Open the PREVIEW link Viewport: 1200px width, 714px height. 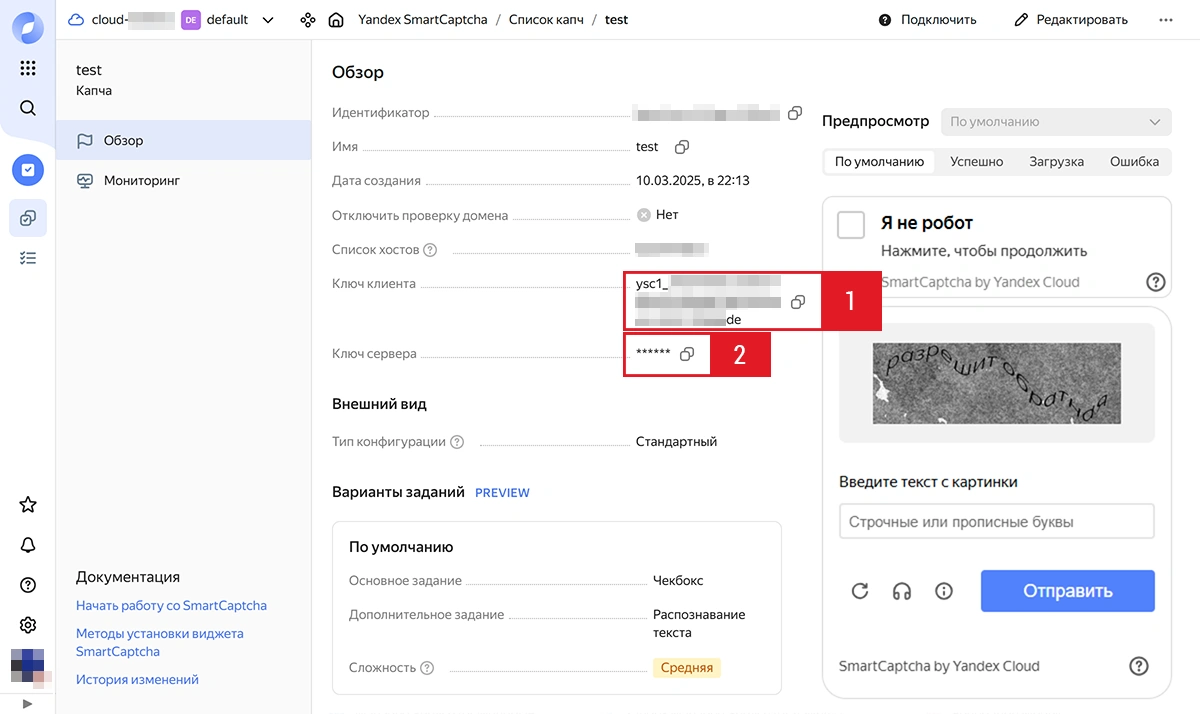point(502,493)
